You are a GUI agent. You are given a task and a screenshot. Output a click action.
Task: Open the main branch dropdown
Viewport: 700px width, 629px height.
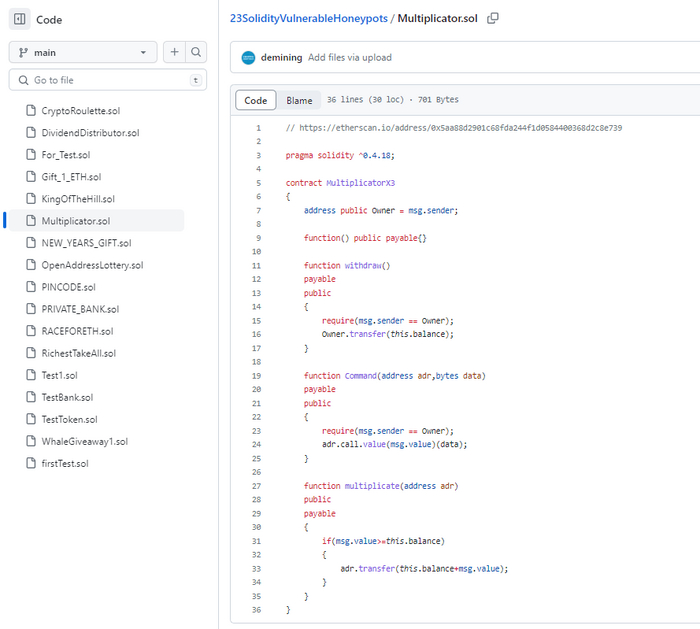[83, 52]
